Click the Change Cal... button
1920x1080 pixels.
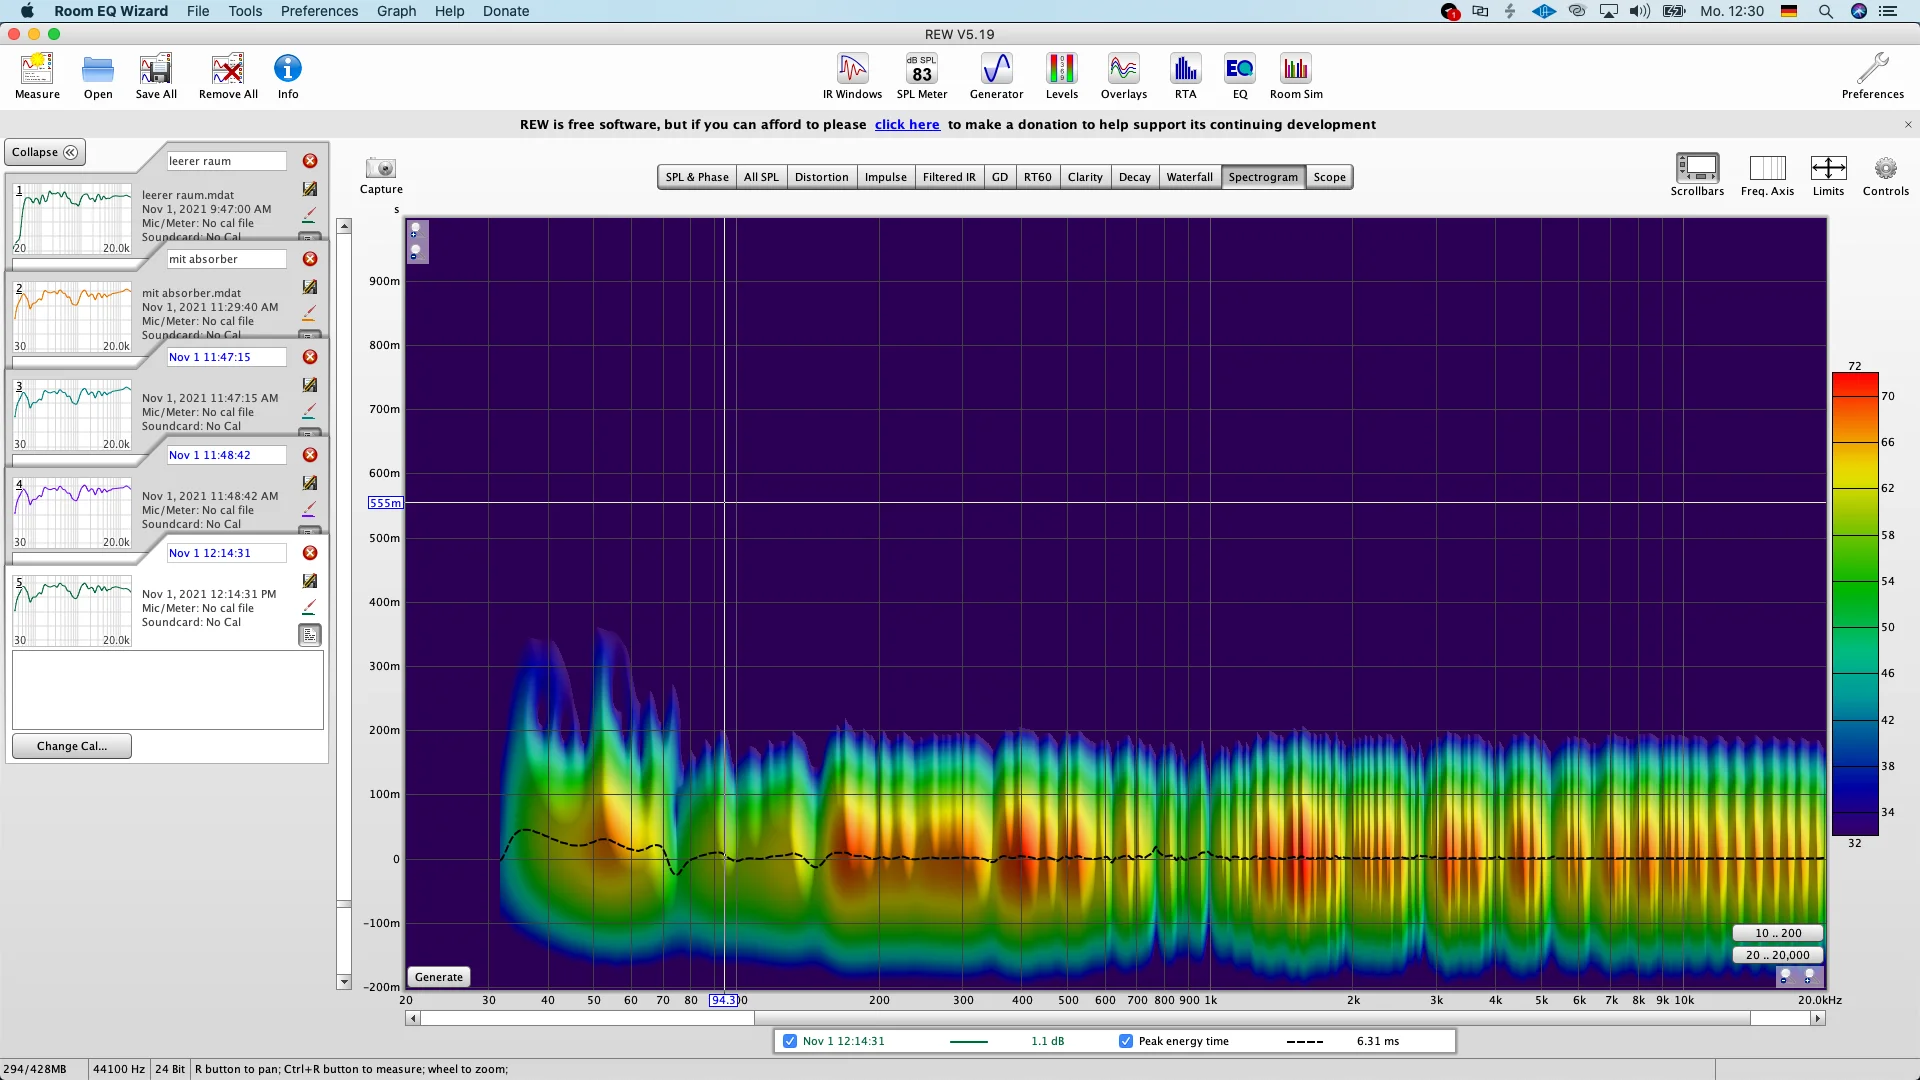point(72,746)
